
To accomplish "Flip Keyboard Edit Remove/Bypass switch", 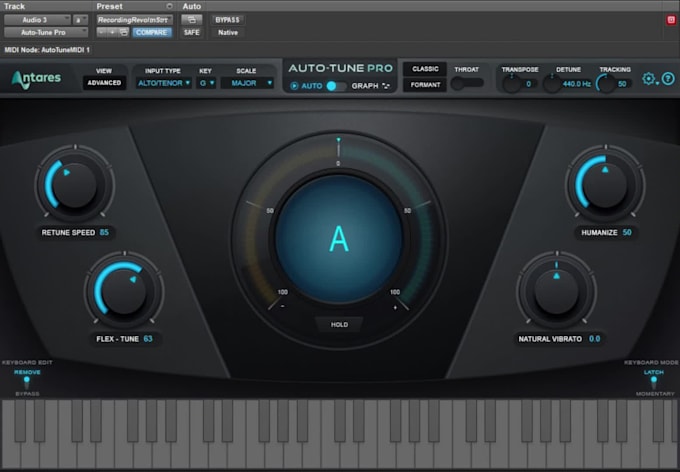I will [27, 383].
